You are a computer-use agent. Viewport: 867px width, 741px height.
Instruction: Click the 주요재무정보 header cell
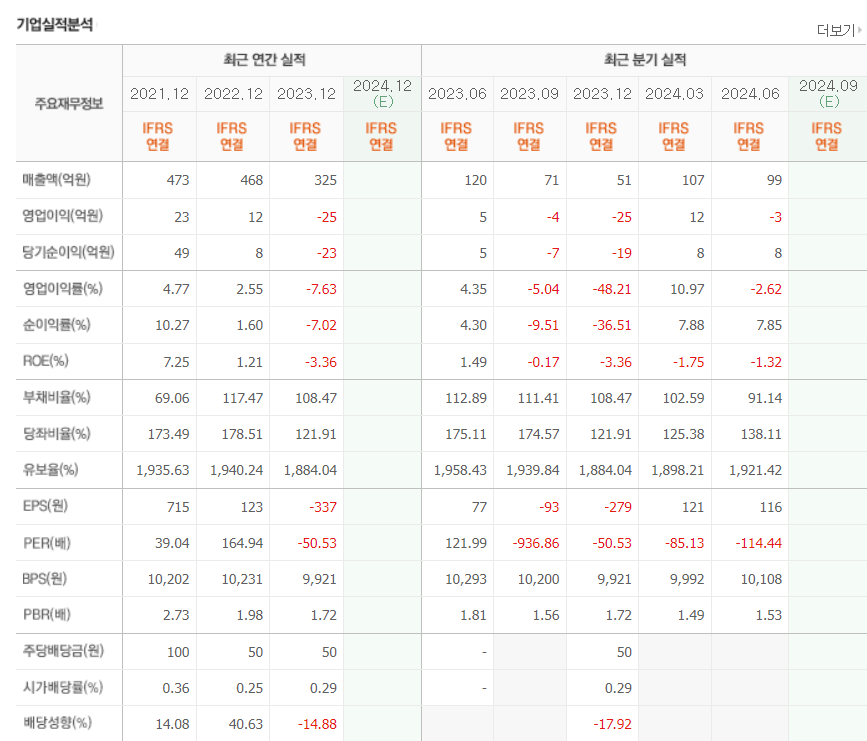click(69, 103)
